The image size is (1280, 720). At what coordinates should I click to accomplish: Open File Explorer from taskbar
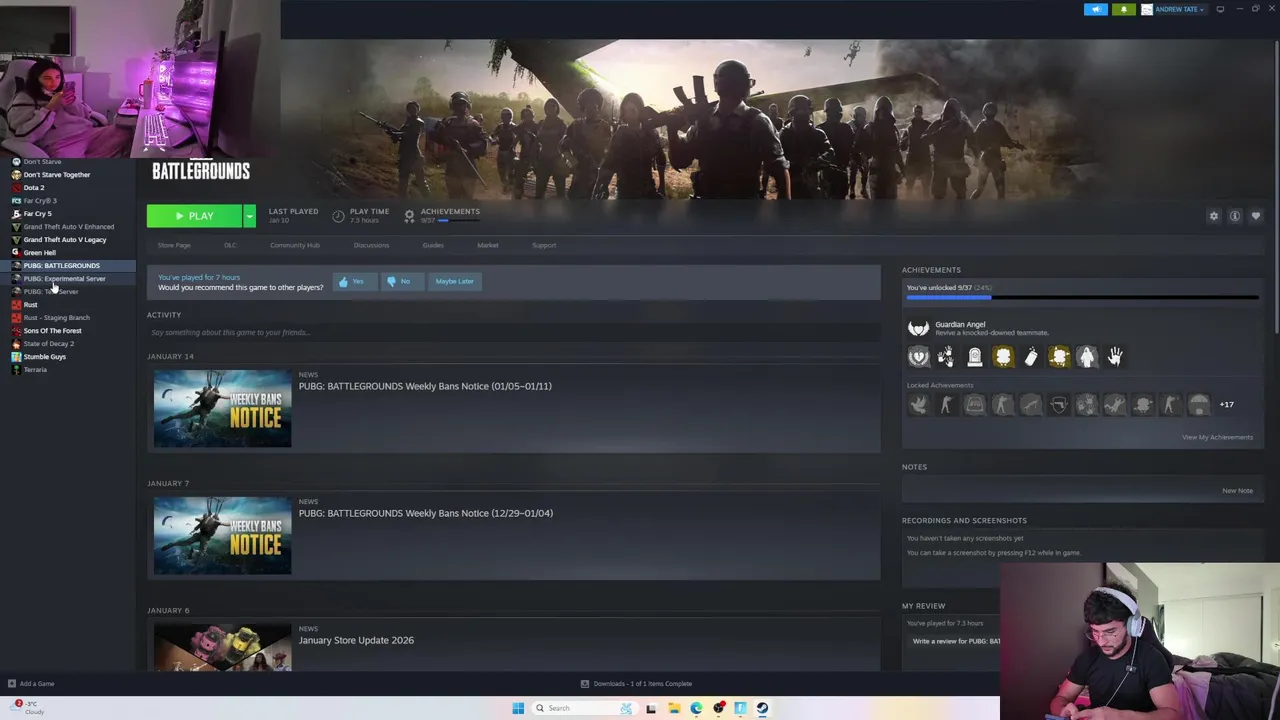[674, 708]
